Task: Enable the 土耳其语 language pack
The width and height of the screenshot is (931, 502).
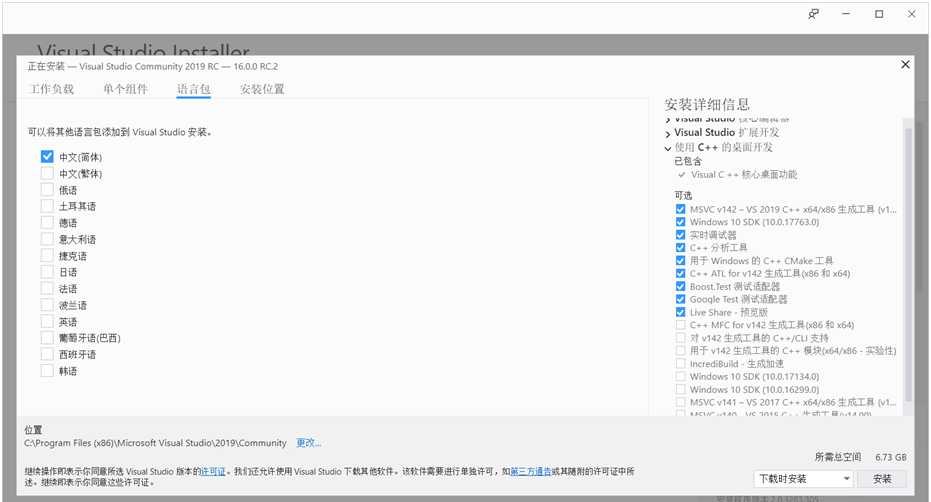Action: (x=47, y=206)
